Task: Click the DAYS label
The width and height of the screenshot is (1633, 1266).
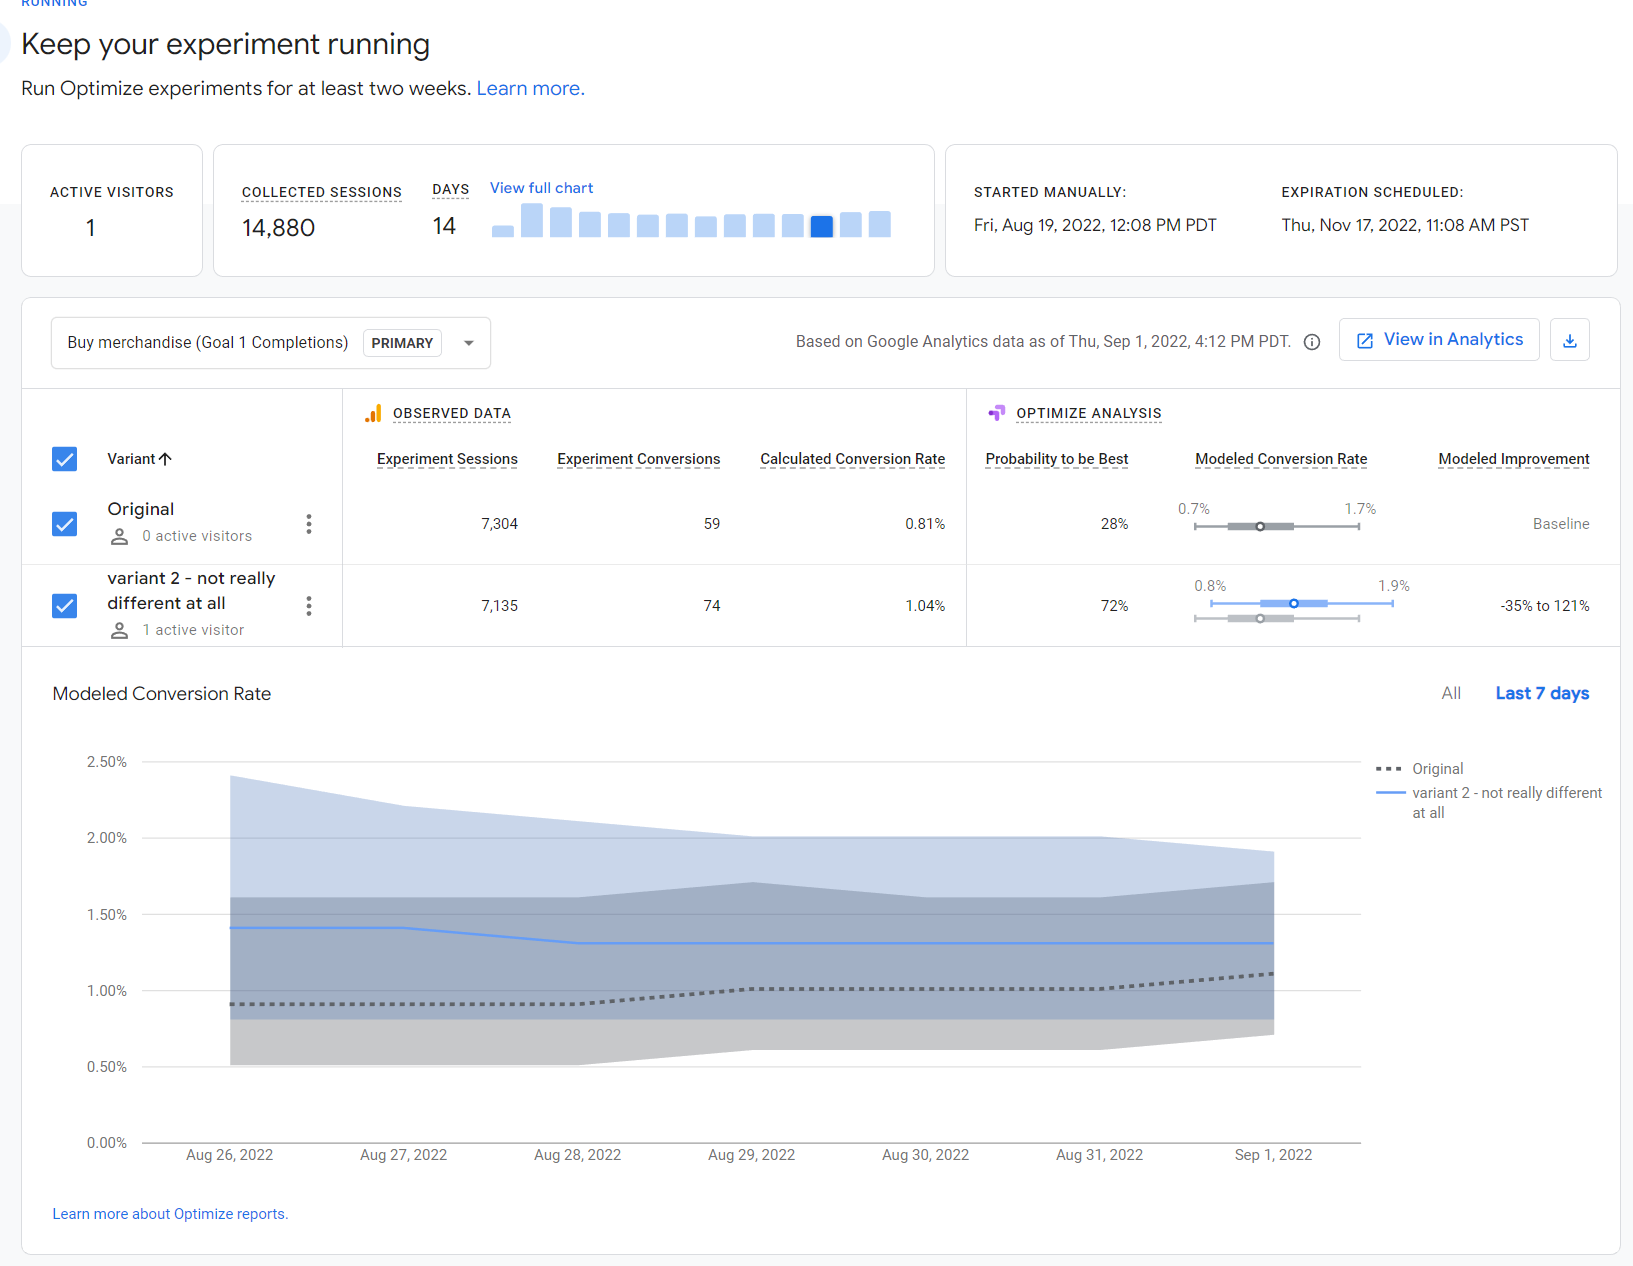Action: point(450,189)
